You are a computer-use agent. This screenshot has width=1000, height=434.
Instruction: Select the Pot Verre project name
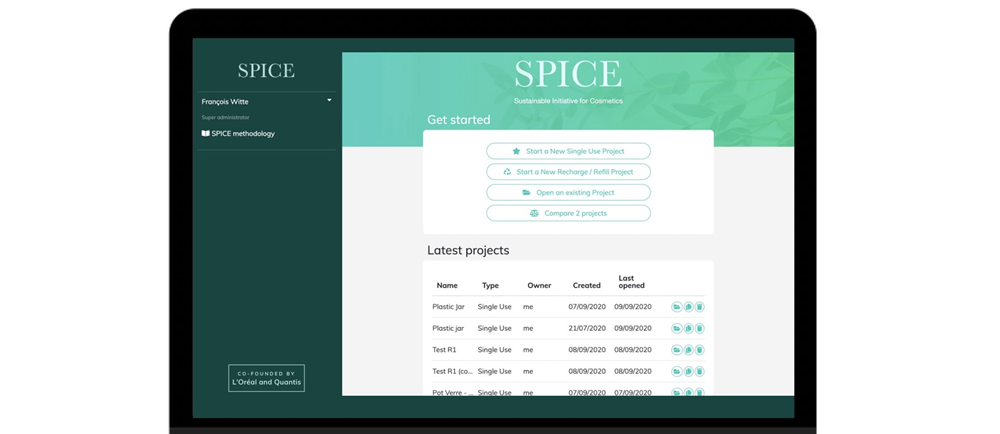coord(452,392)
